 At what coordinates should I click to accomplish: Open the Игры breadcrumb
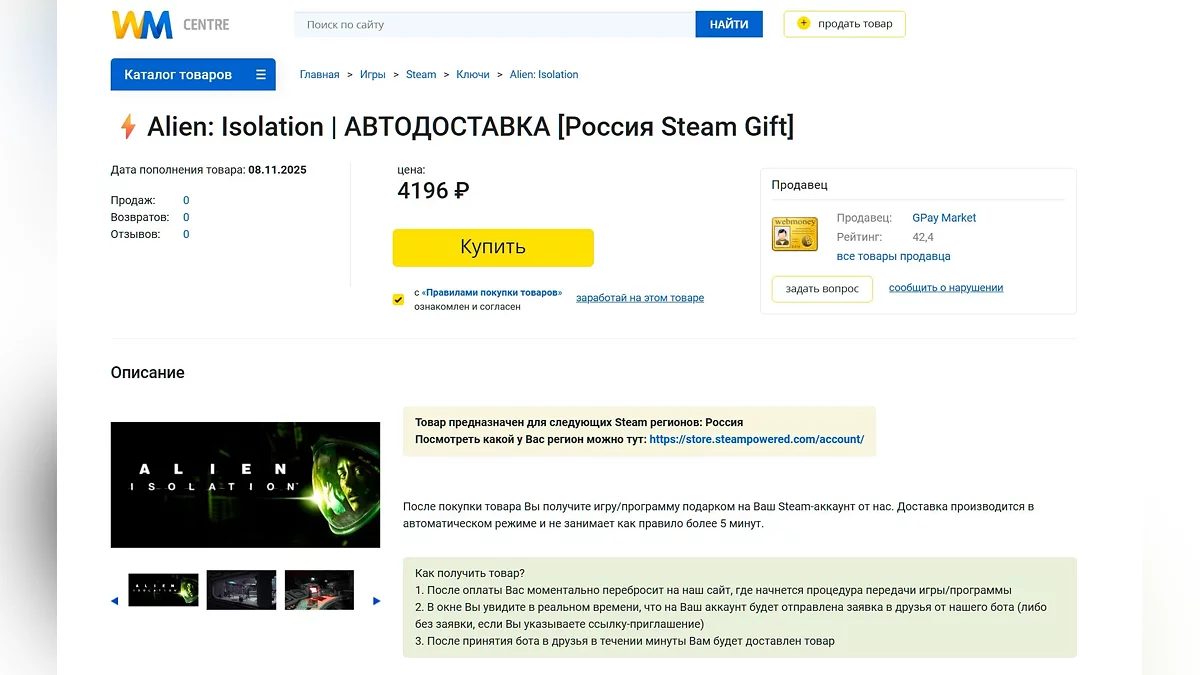(x=373, y=75)
